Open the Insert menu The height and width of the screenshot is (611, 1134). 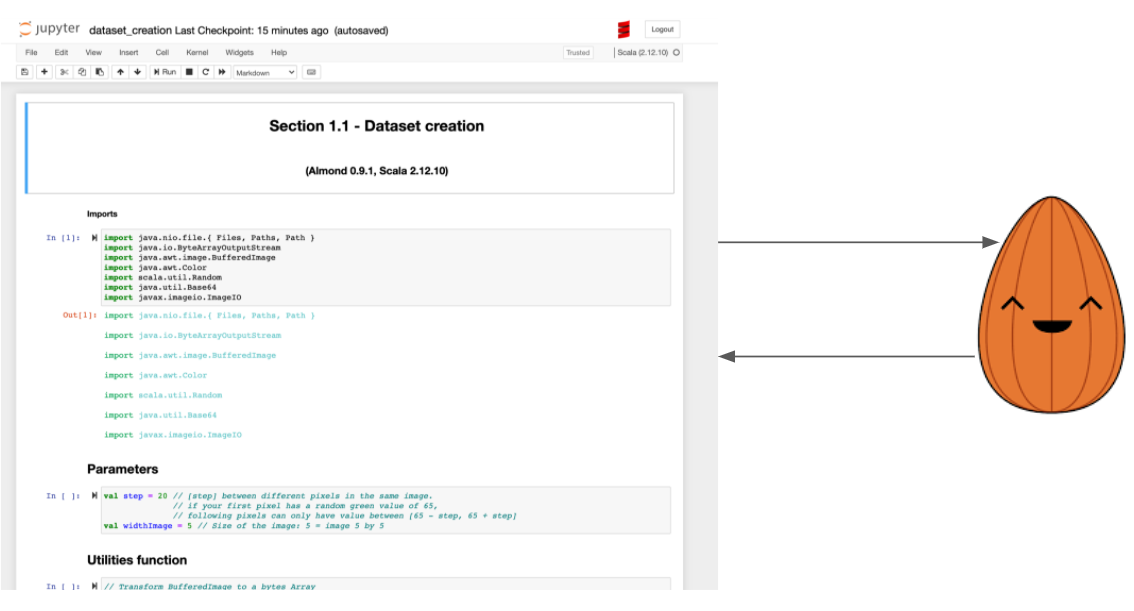129,53
